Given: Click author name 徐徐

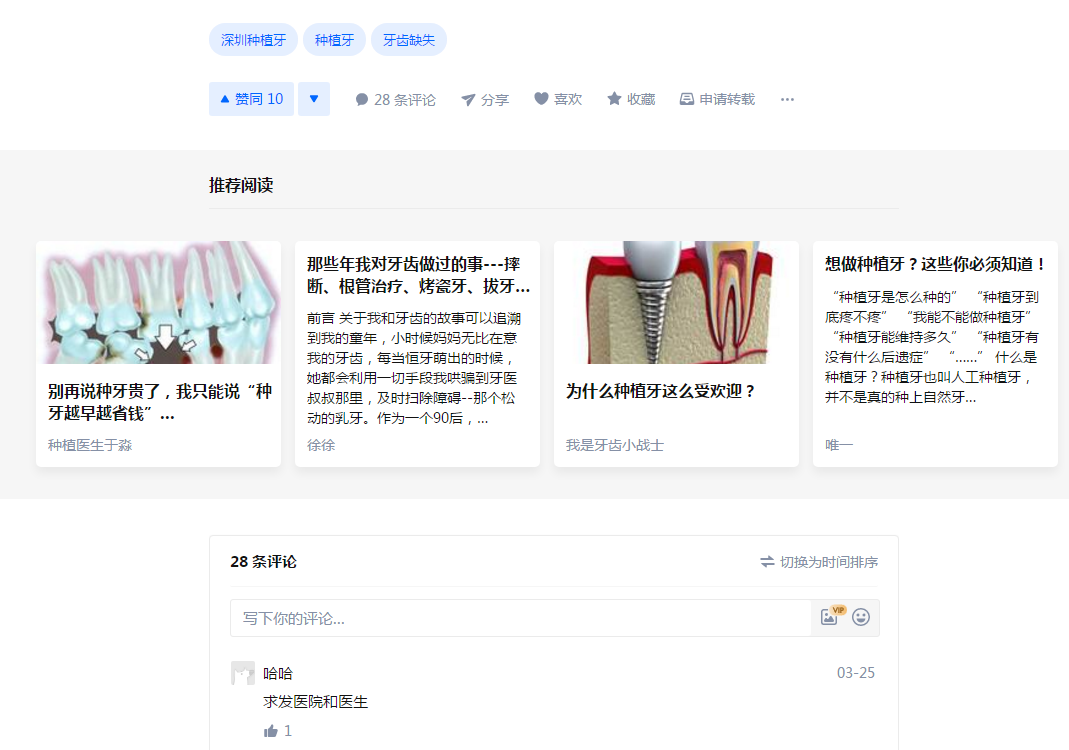Looking at the screenshot, I should tap(321, 445).
